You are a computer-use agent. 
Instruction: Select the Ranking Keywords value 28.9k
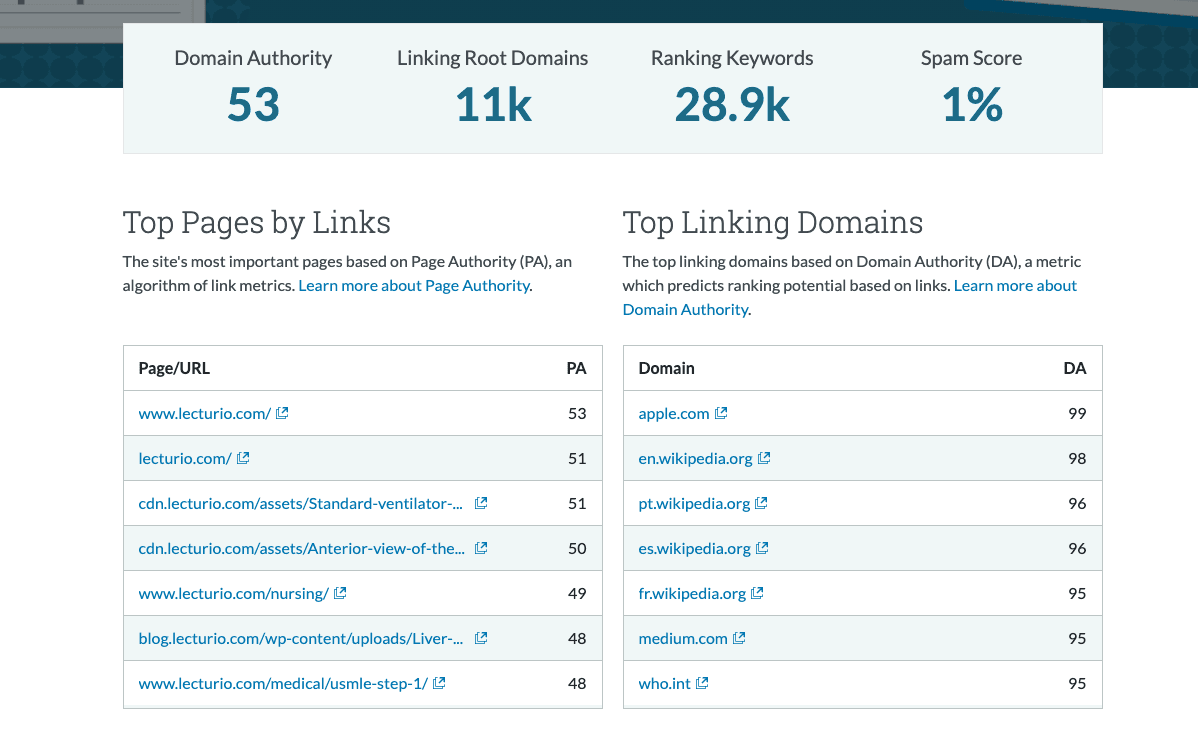click(x=732, y=105)
